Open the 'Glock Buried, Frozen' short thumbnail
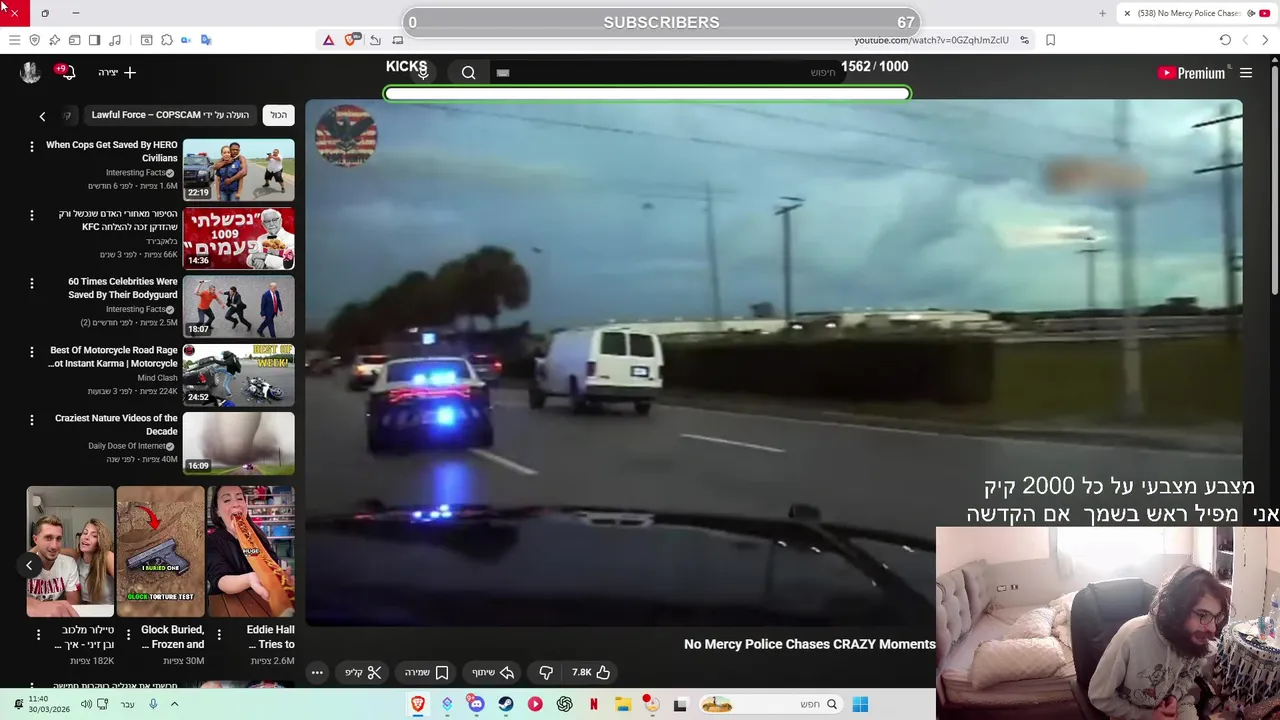 point(160,551)
